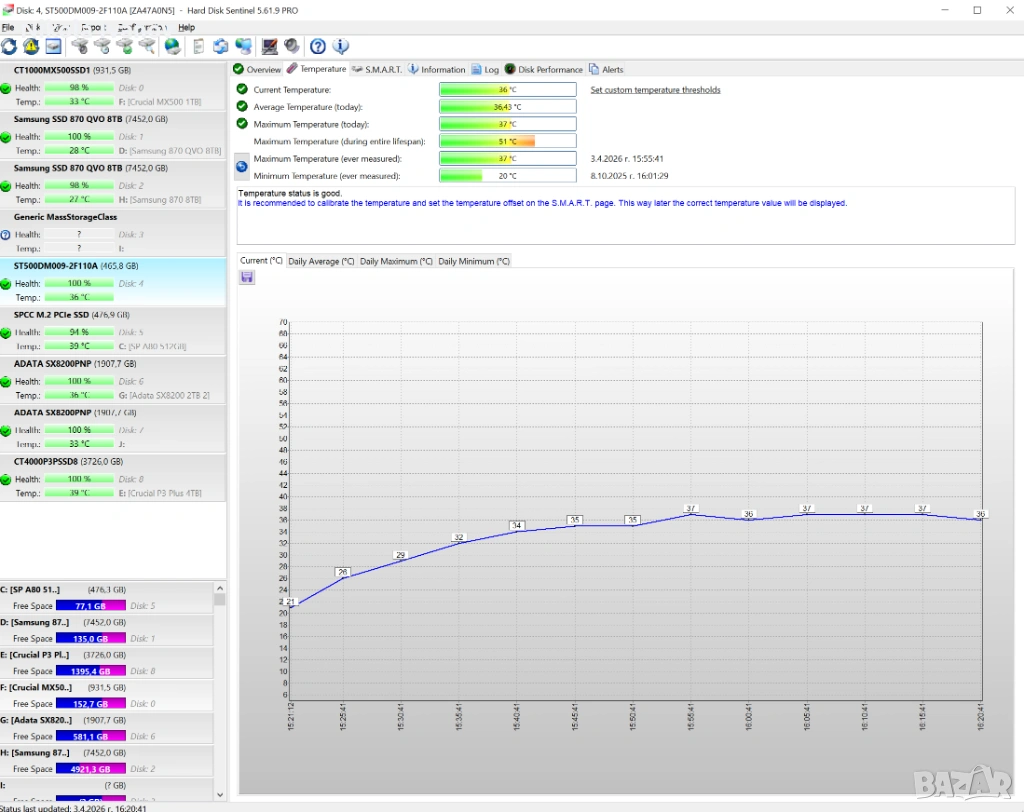
Task: Click the blue About info icon
Action: 340,46
